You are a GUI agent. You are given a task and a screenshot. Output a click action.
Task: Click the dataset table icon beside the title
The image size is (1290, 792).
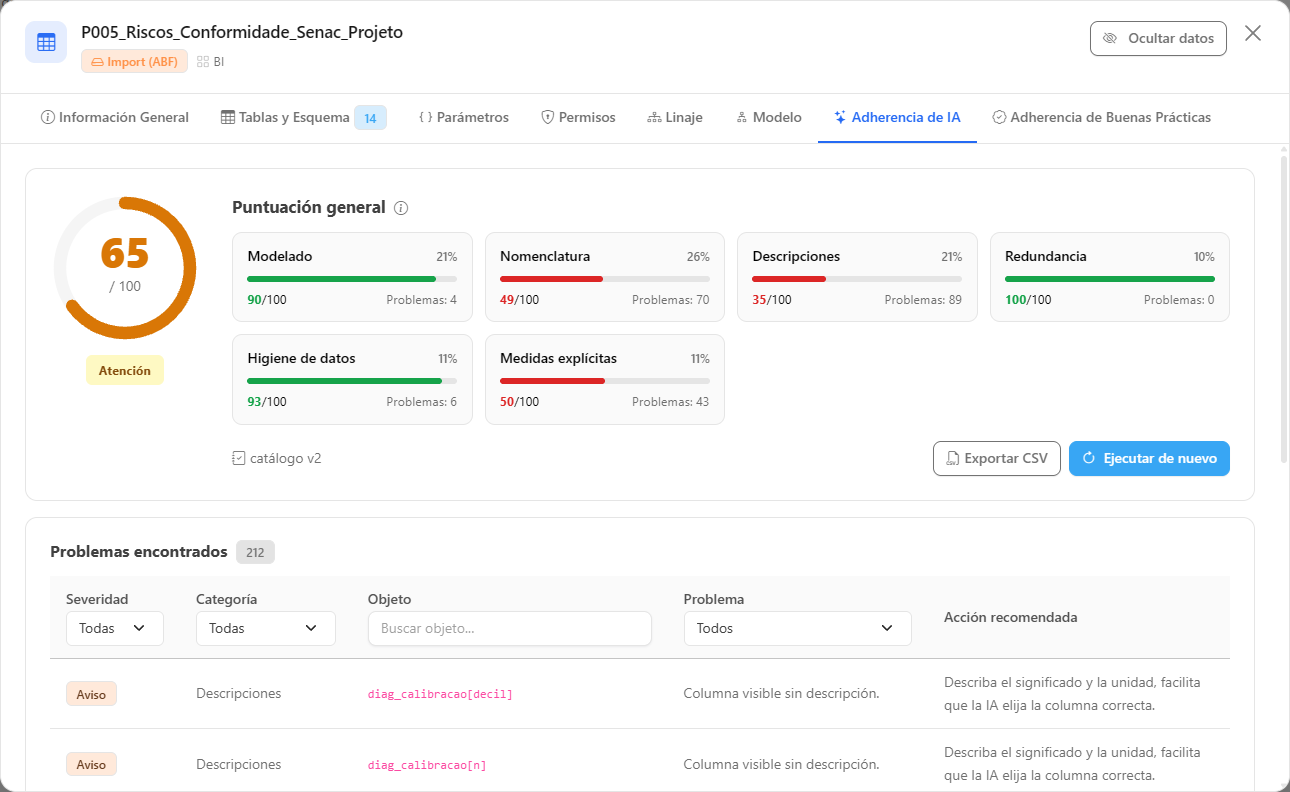point(46,42)
